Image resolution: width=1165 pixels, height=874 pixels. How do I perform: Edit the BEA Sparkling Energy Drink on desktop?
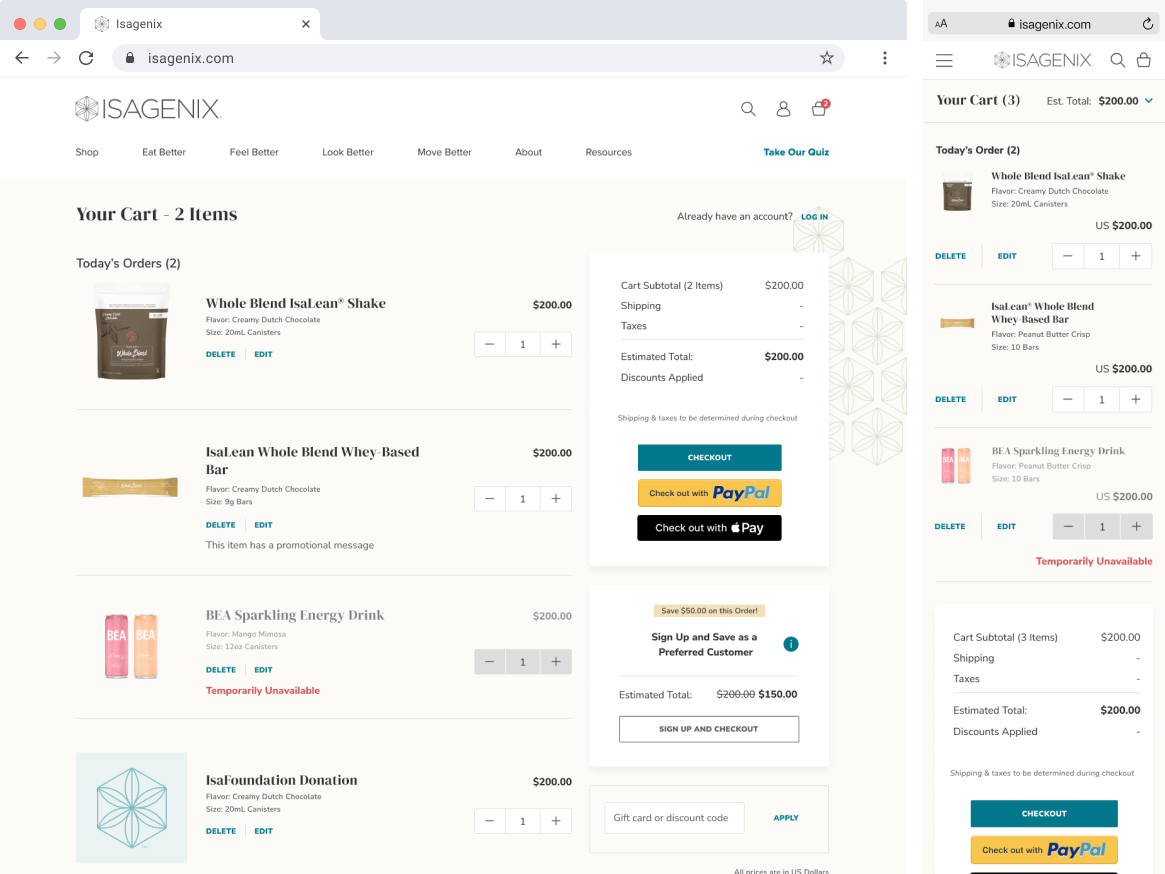pos(263,670)
